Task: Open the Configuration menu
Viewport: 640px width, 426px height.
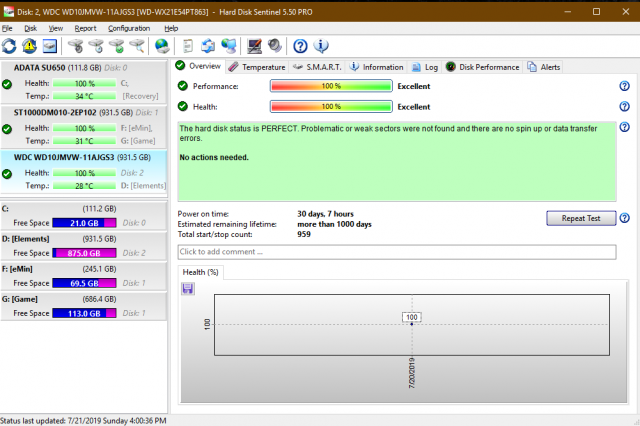Action: [x=129, y=28]
